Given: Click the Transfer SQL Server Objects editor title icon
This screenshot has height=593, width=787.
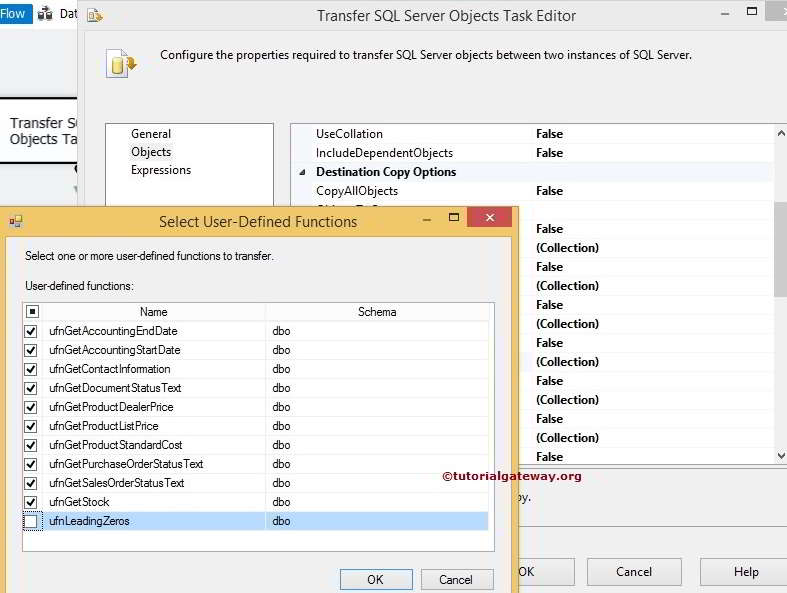Looking at the screenshot, I should pyautogui.click(x=94, y=16).
